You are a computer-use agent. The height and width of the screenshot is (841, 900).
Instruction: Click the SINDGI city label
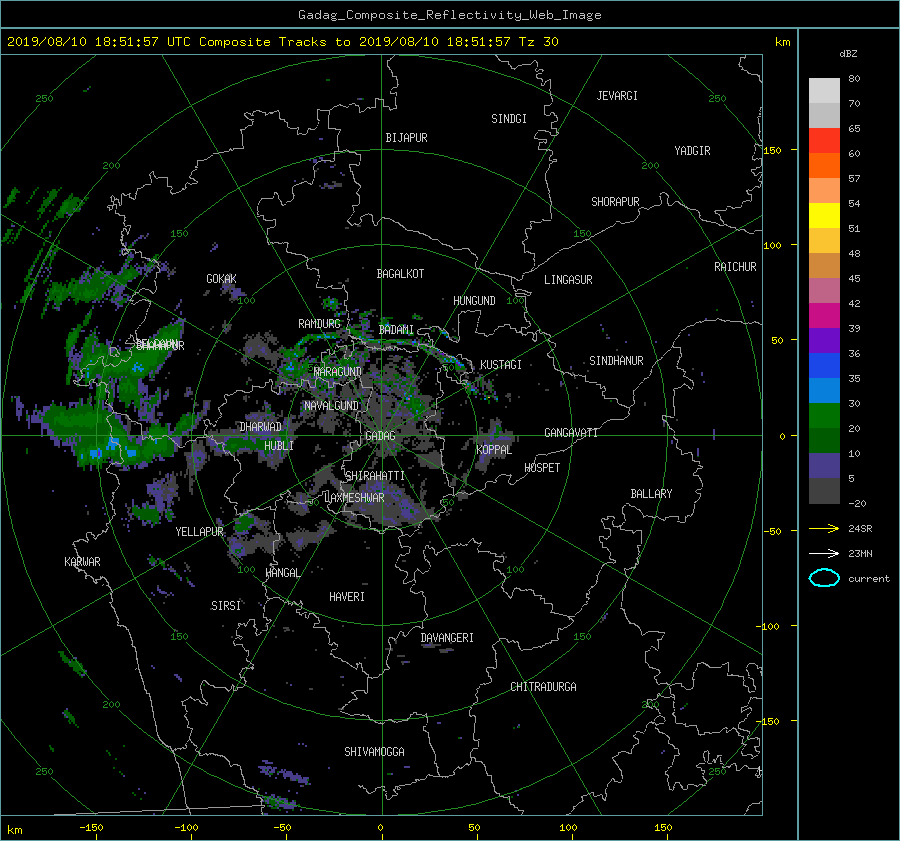509,119
